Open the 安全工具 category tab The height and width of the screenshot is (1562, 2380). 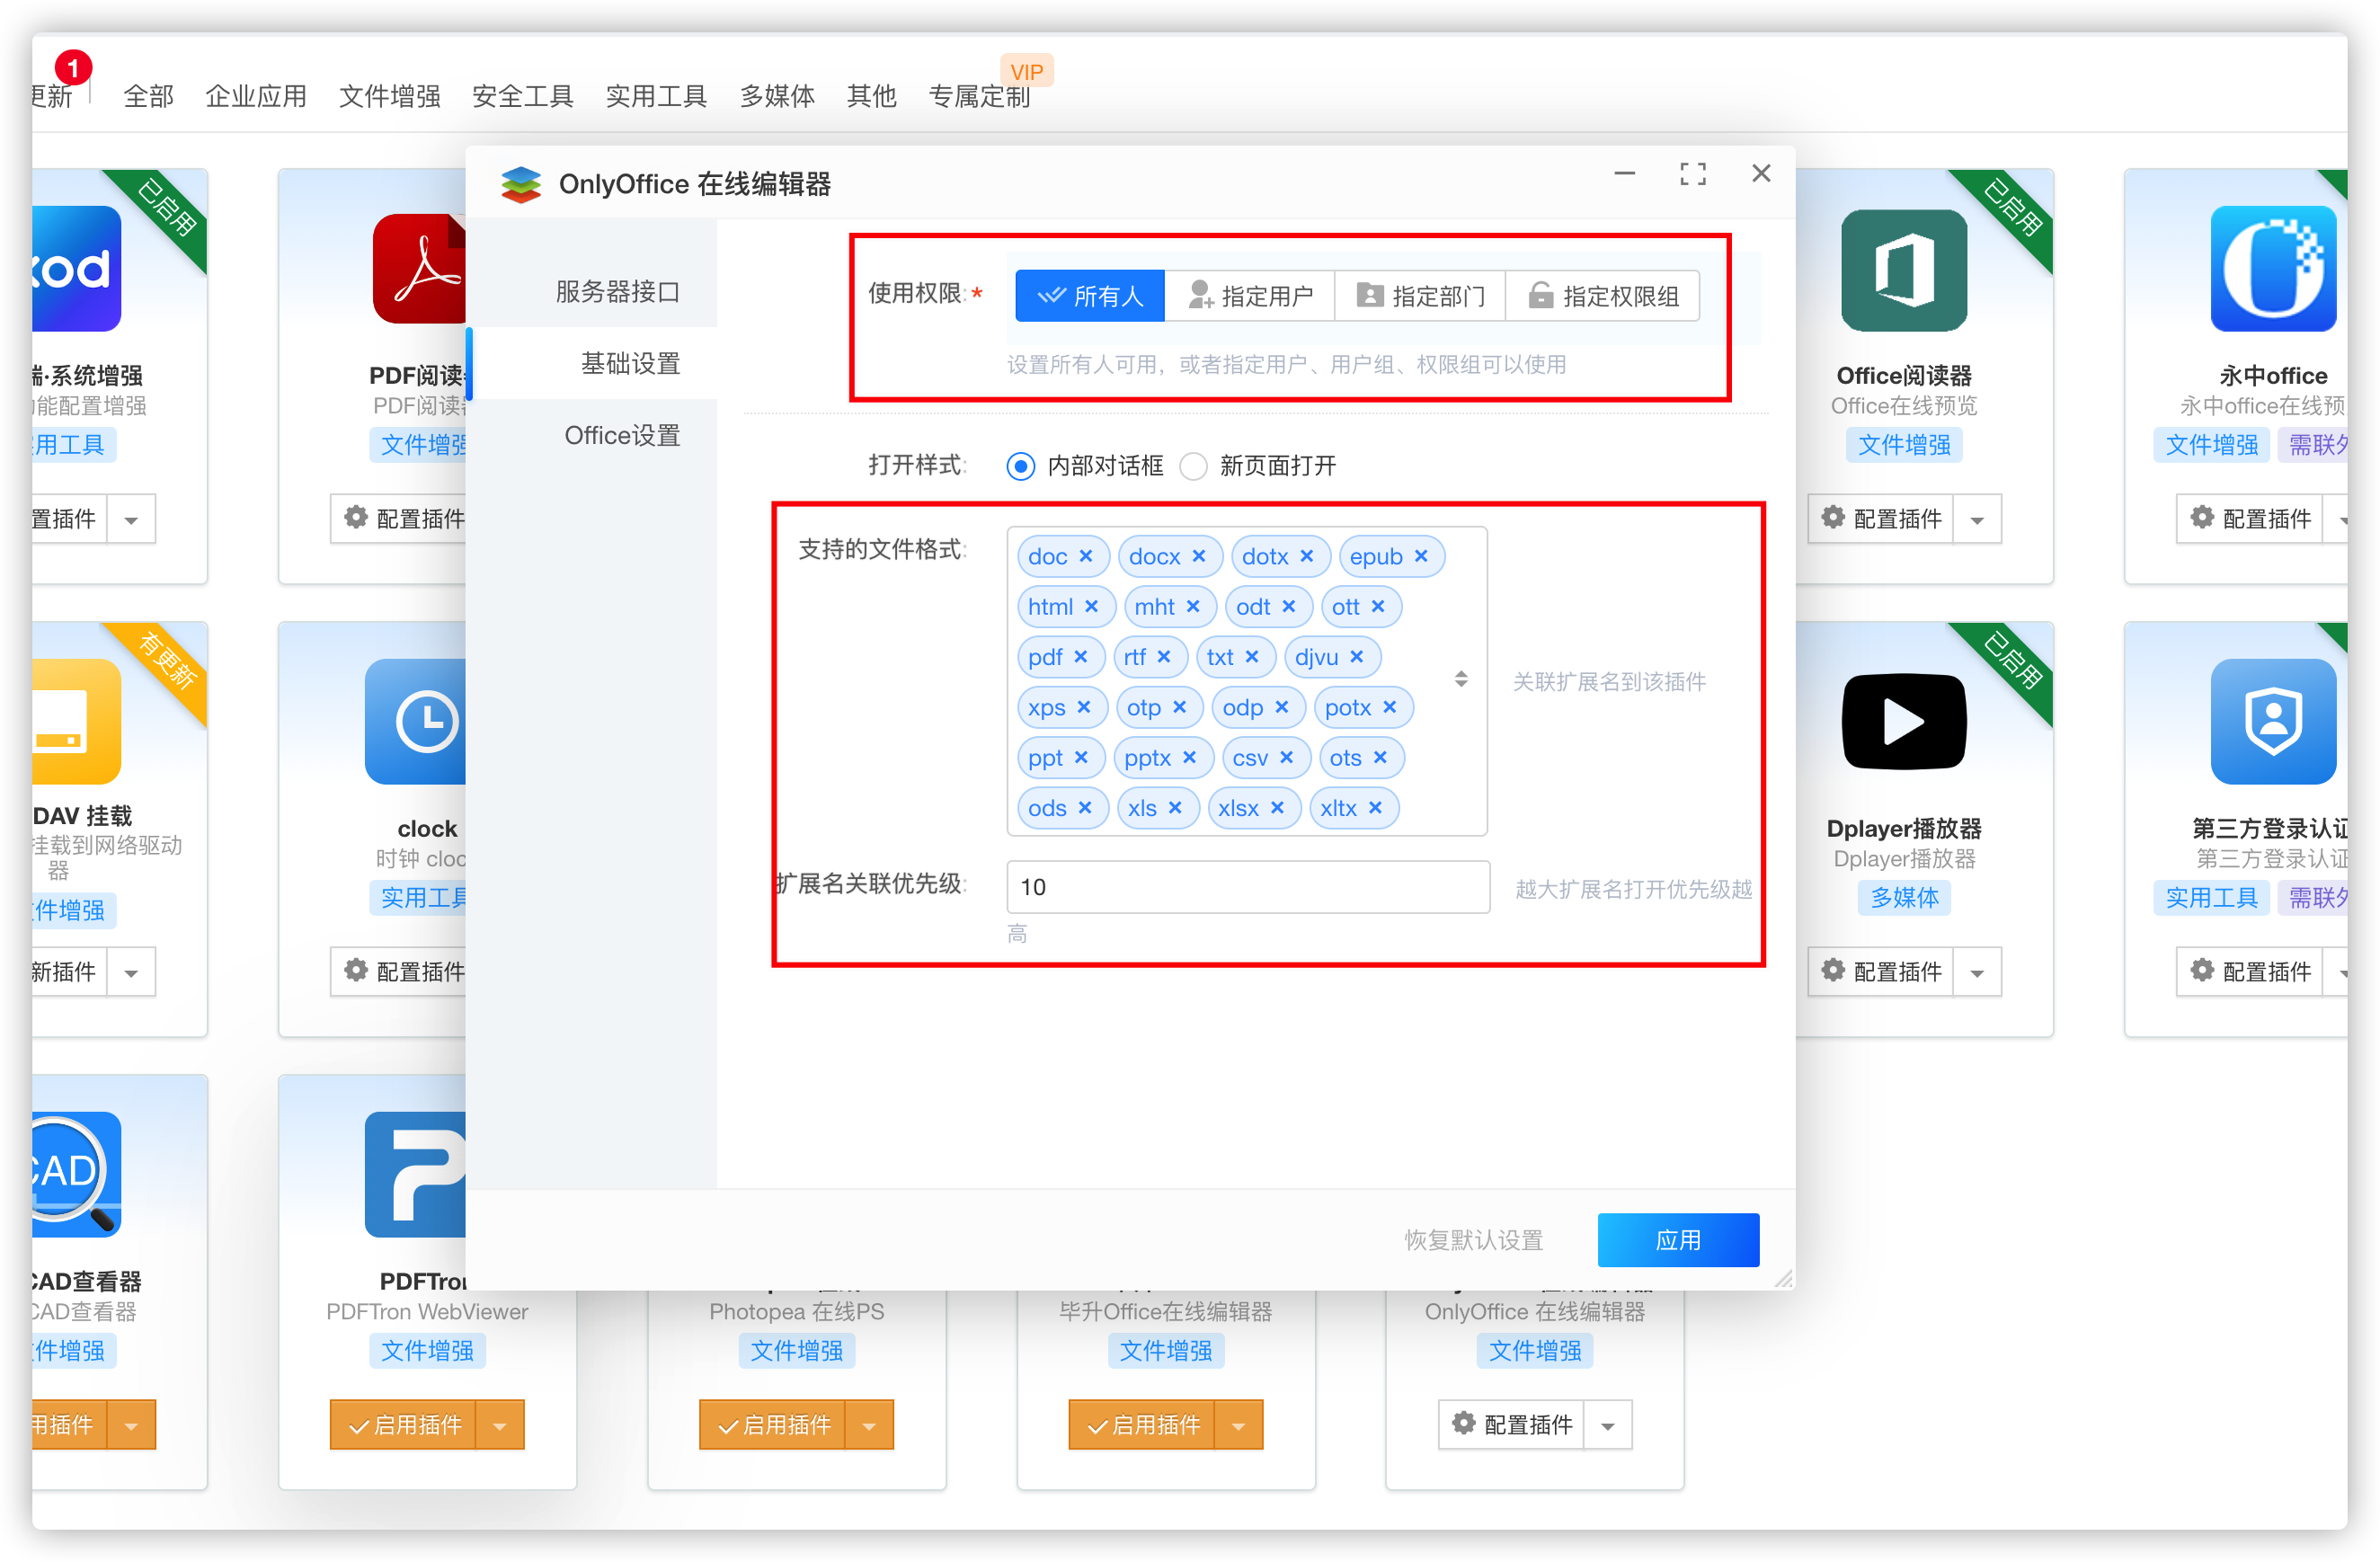click(522, 96)
